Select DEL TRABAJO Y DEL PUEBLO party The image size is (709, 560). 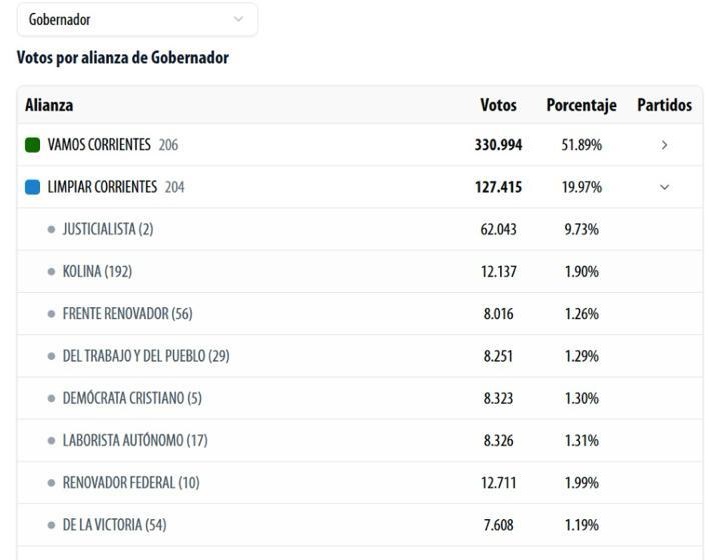(x=145, y=355)
